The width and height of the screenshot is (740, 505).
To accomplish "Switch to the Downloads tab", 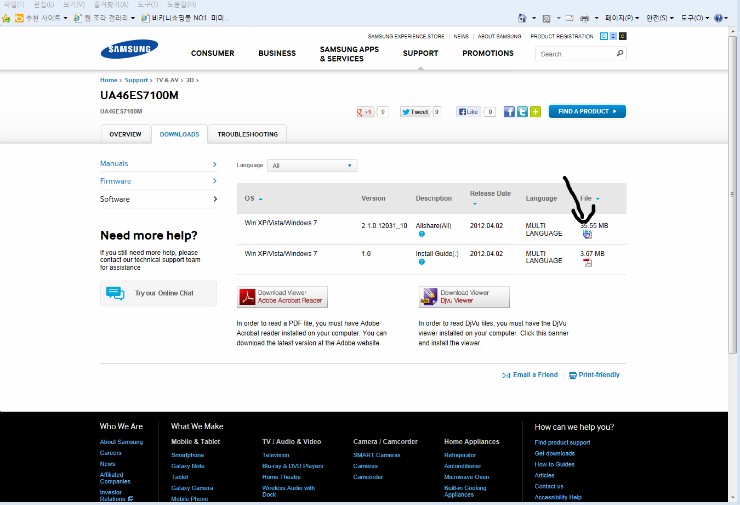I will [179, 135].
